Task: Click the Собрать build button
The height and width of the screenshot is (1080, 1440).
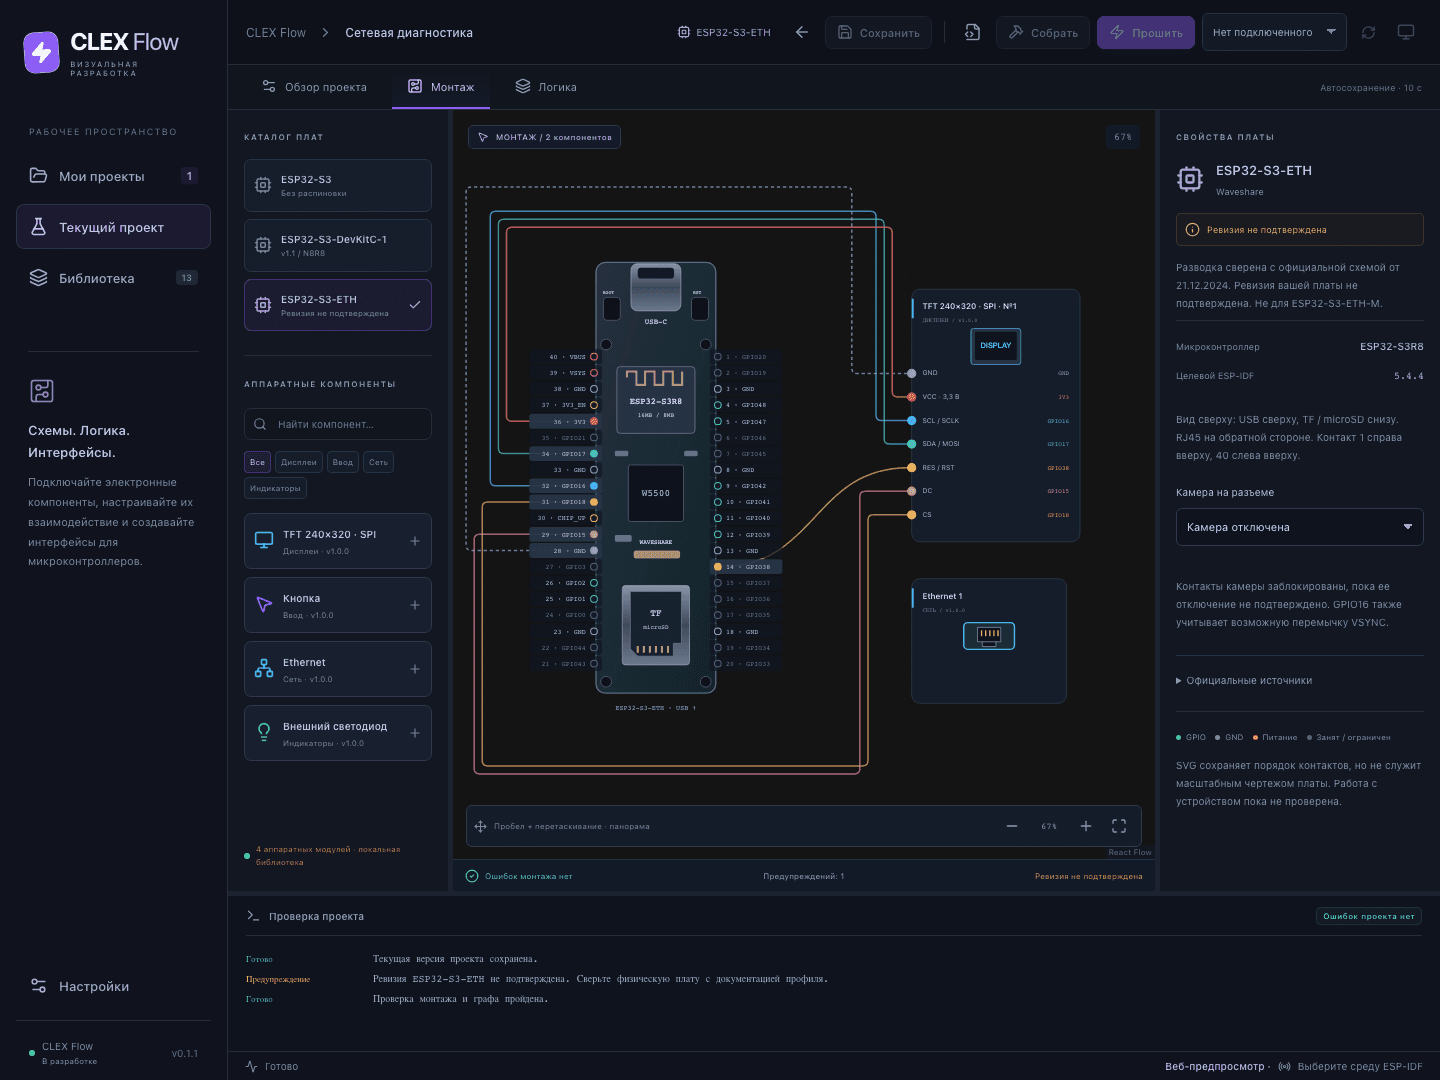Action: click(x=1043, y=32)
